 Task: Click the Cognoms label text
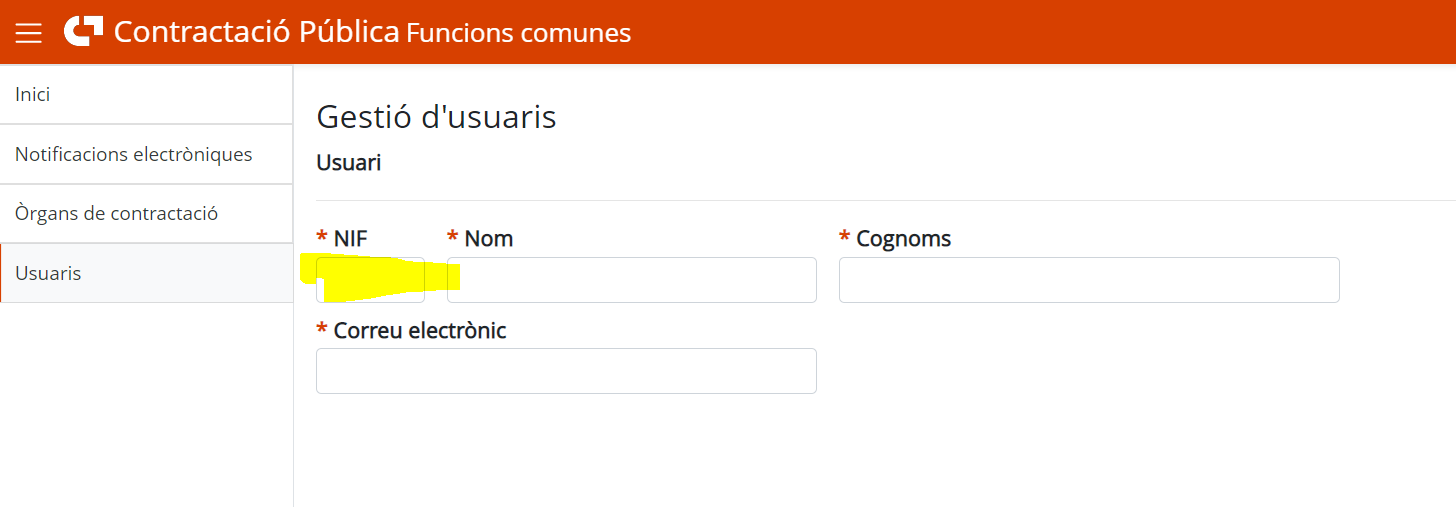click(904, 239)
